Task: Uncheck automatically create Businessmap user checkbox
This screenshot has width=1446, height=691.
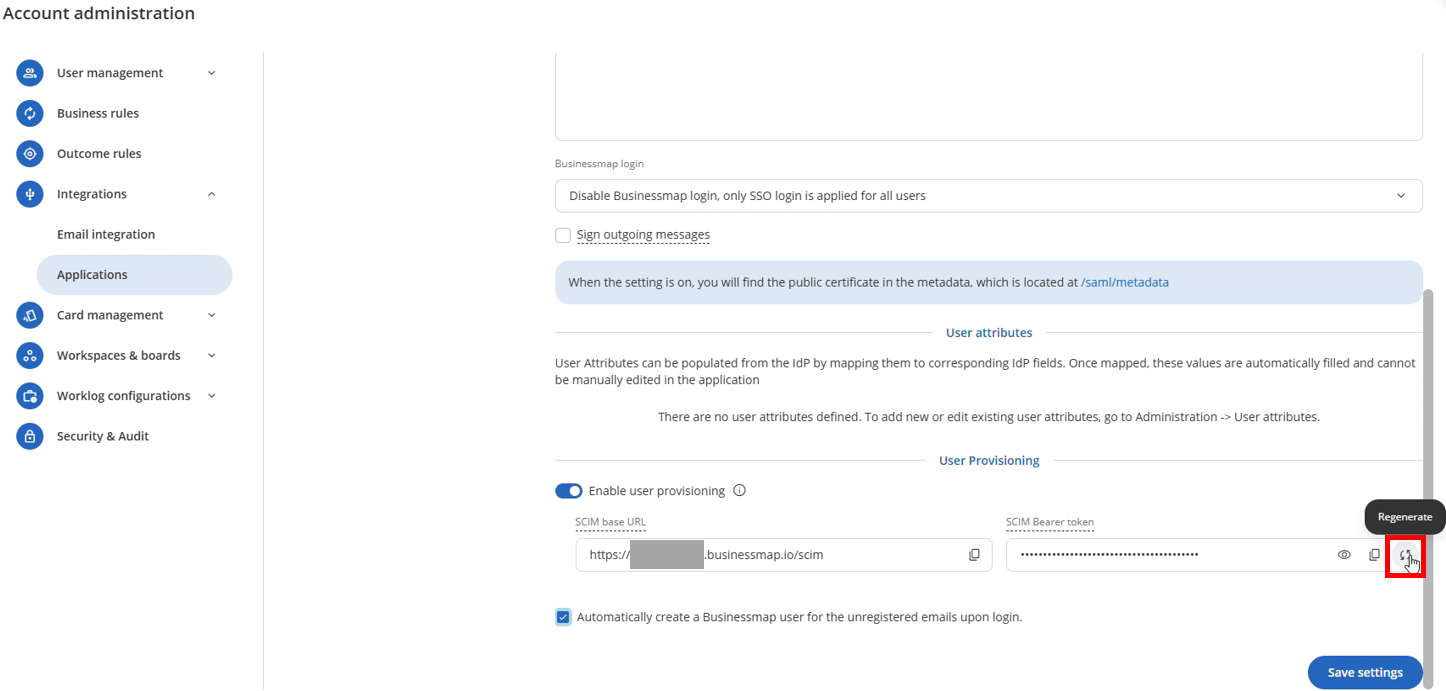Action: pos(563,617)
